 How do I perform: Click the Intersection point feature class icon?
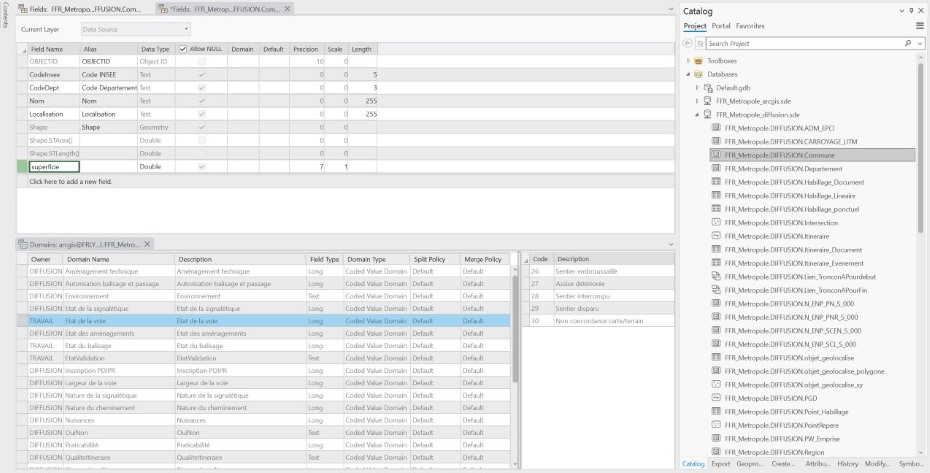[716, 222]
